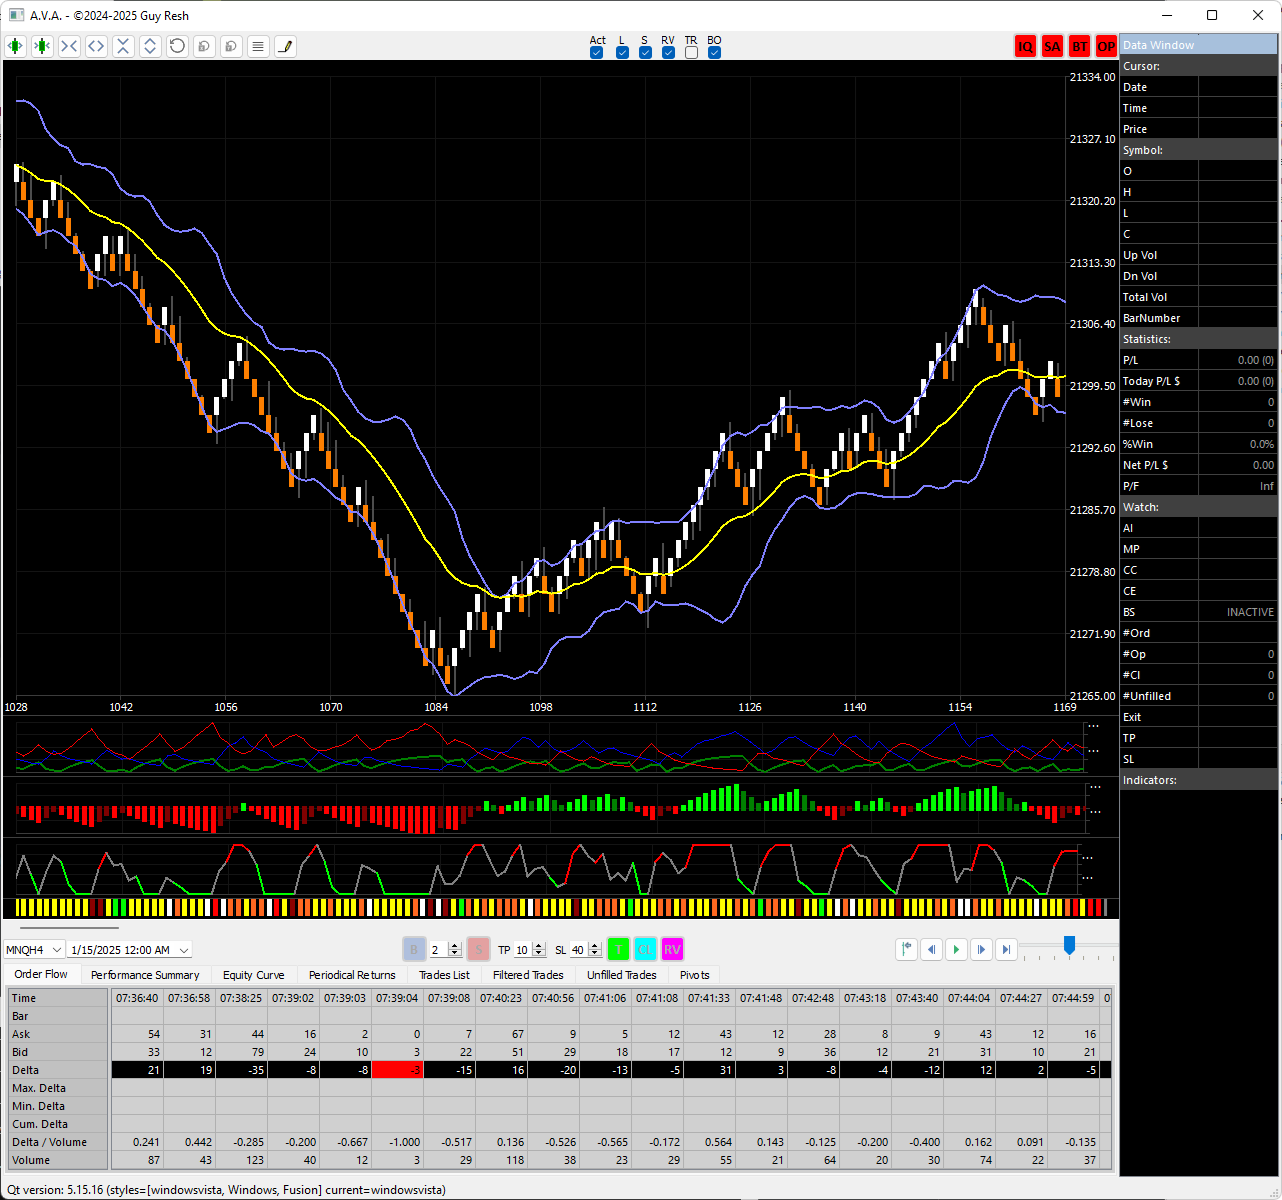Screen dimensions: 1282x1200
Task: Click the SL value input field
Action: point(578,950)
